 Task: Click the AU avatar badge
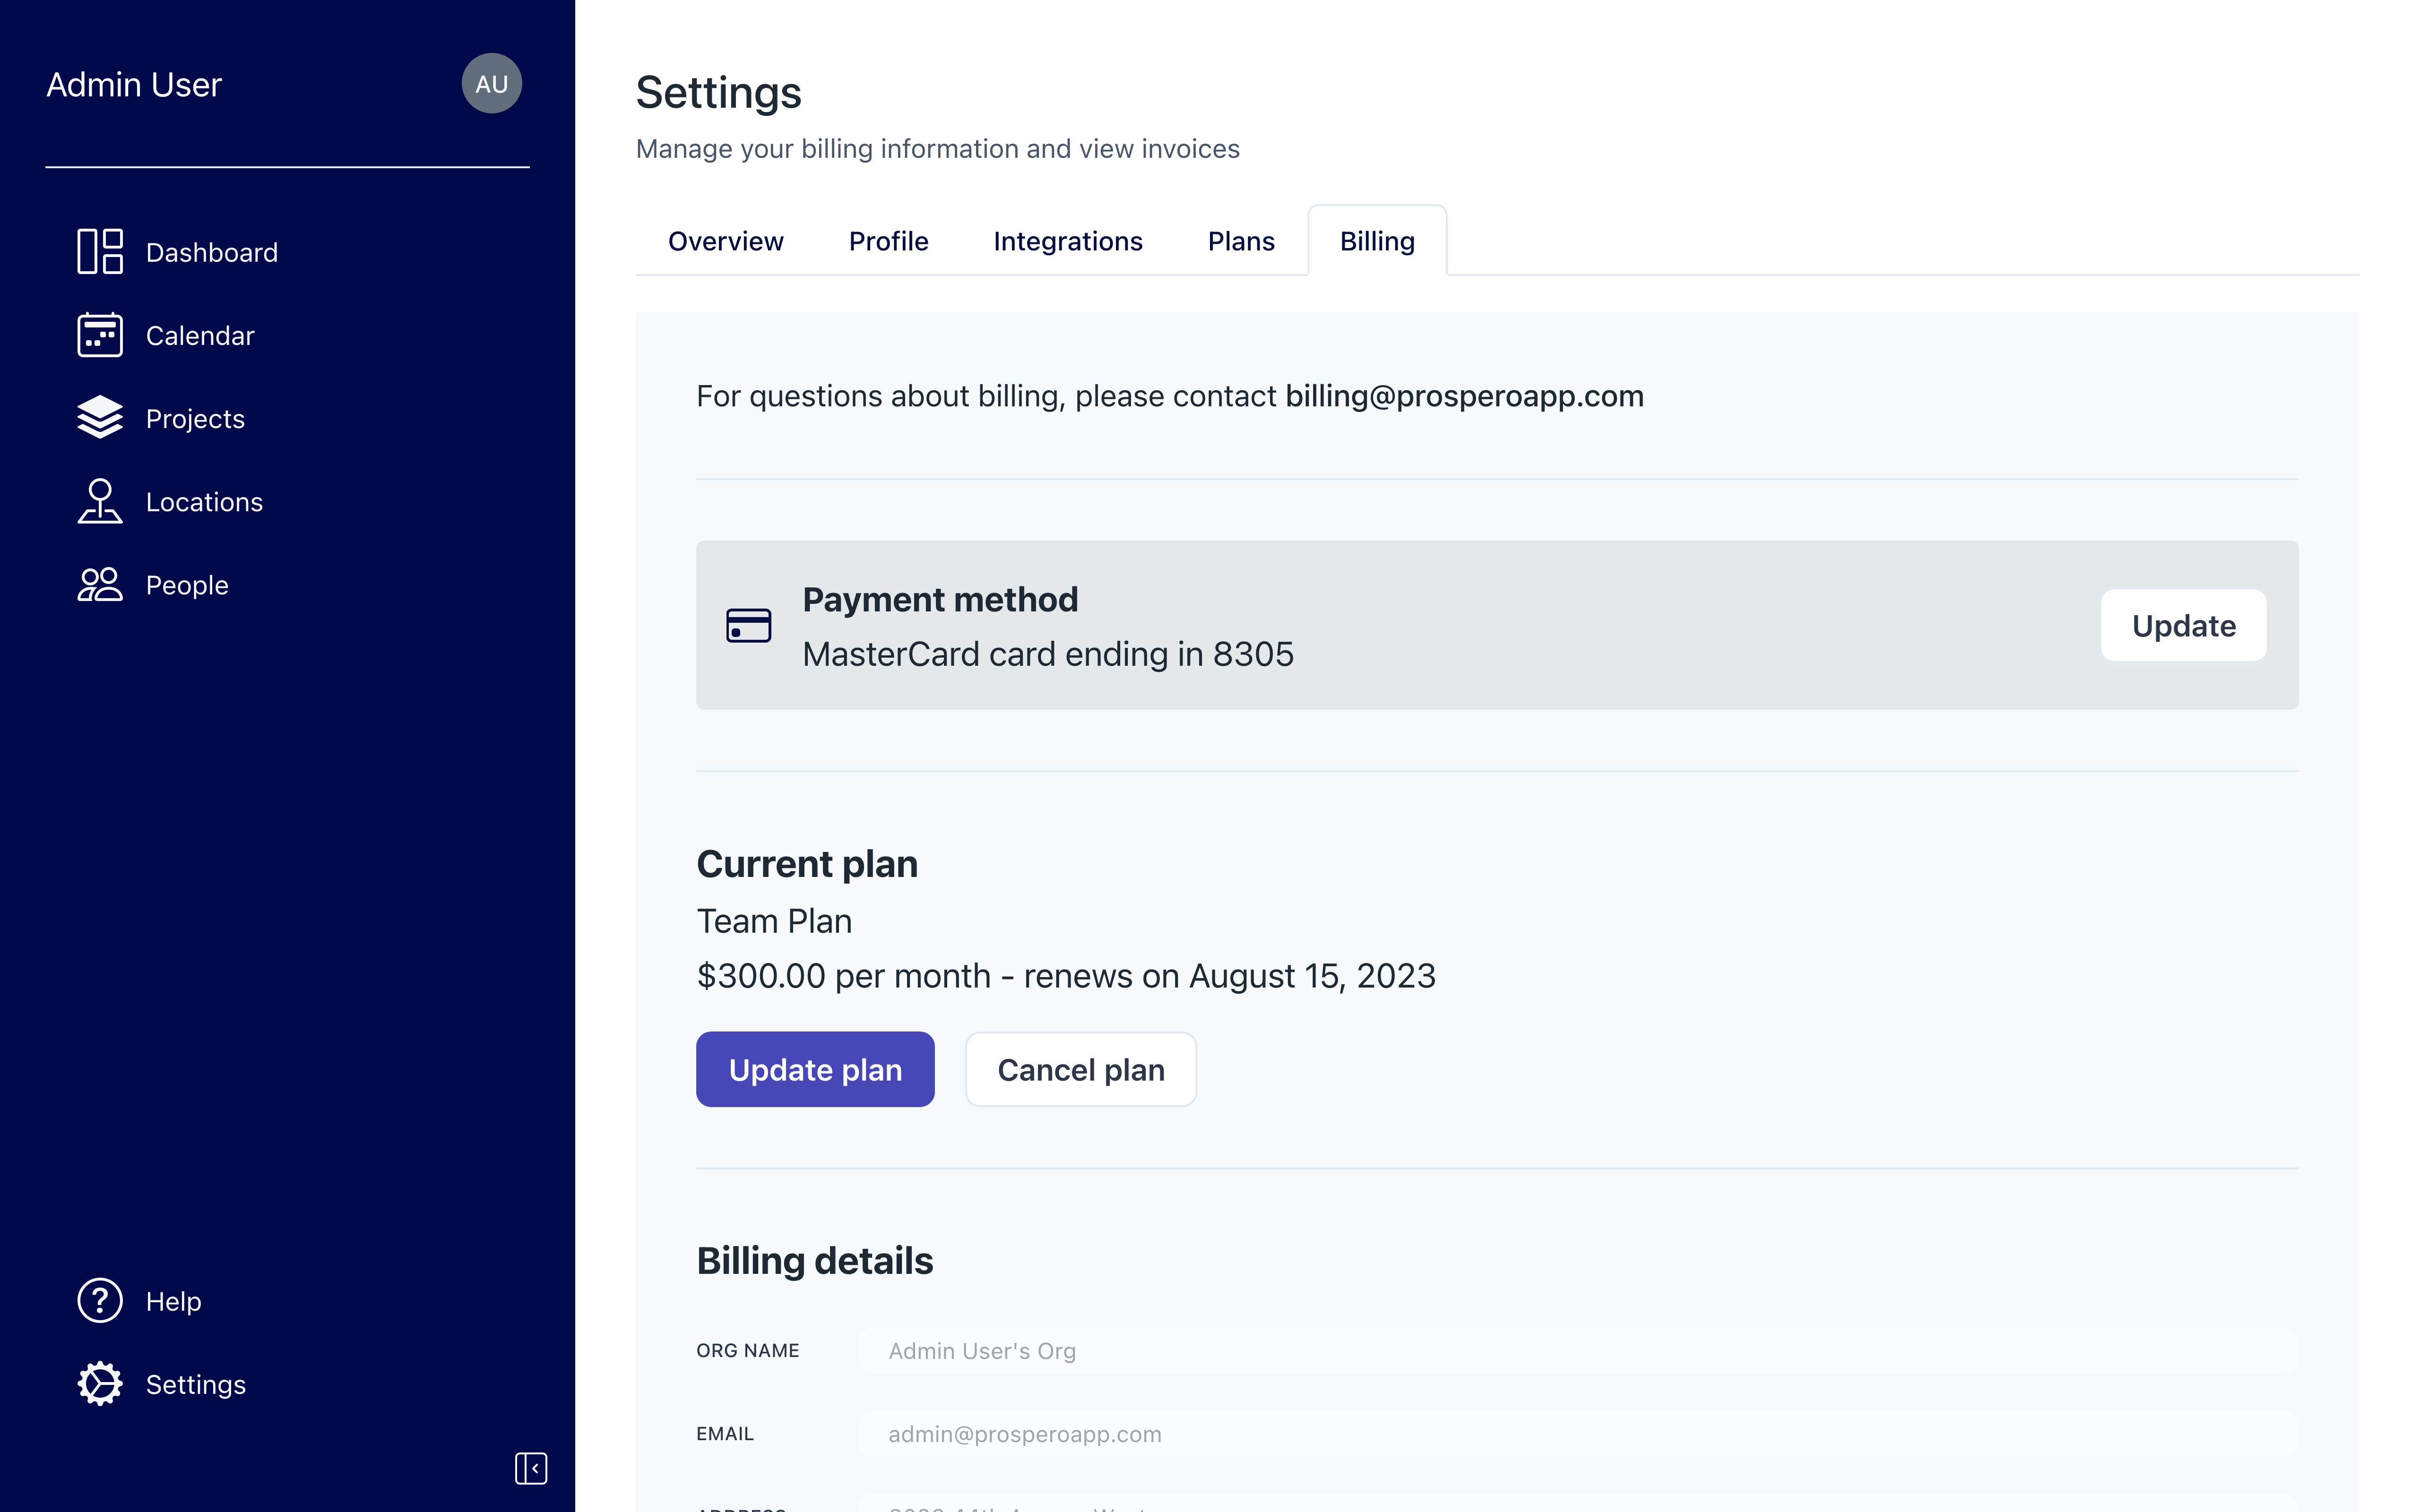(x=491, y=84)
